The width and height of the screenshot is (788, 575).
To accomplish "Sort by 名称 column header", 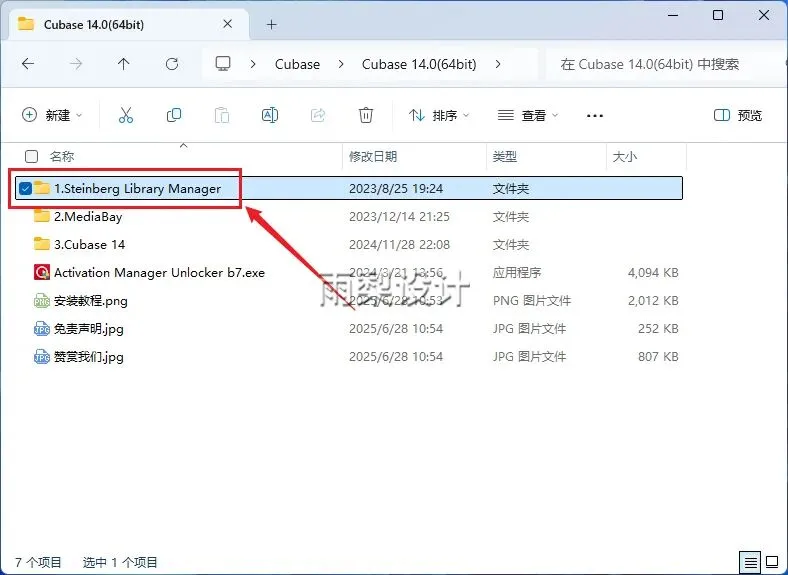I will point(62,156).
